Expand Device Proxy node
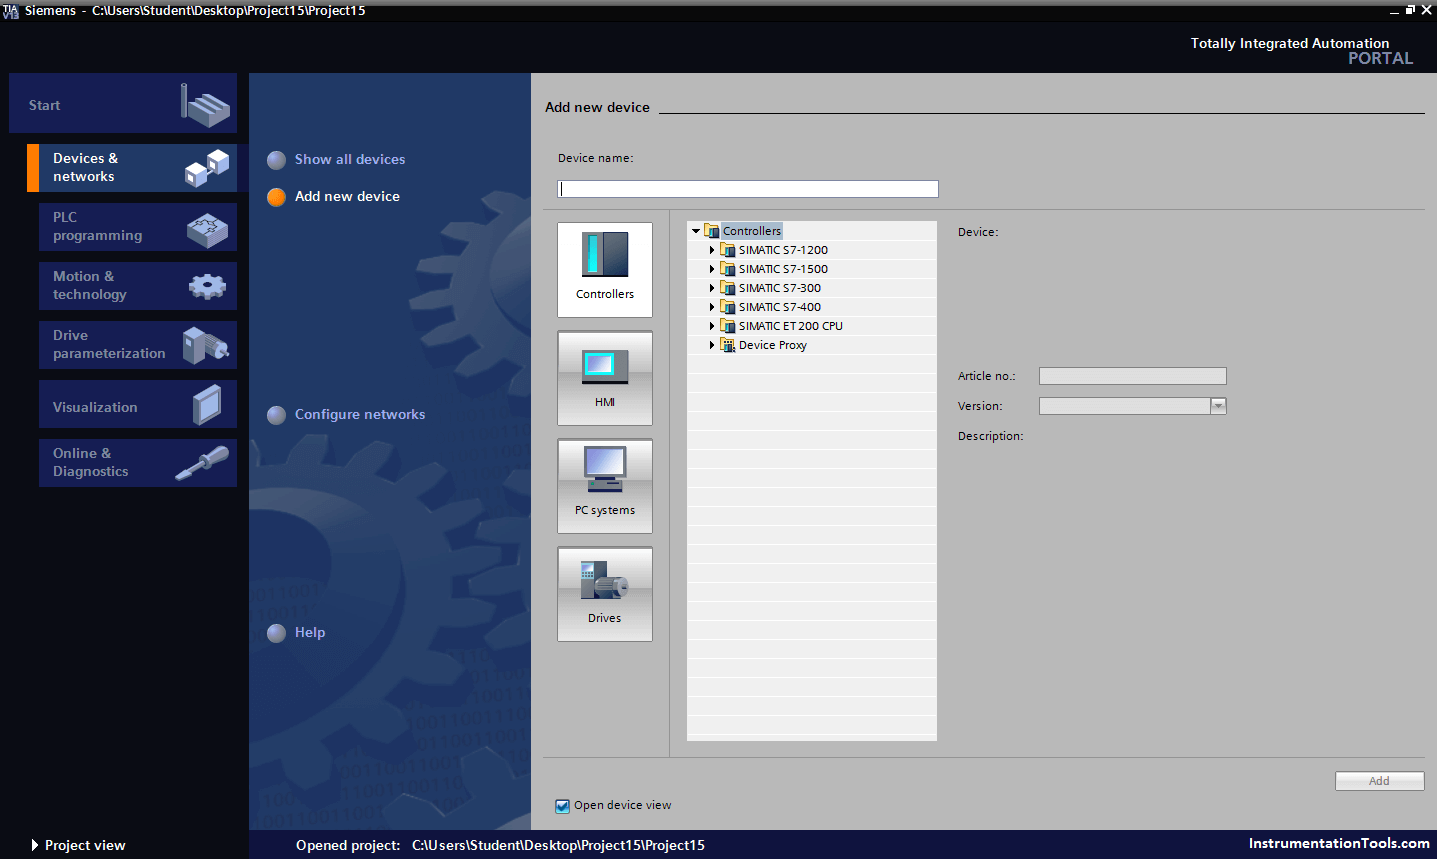The width and height of the screenshot is (1437, 859). [x=712, y=345]
